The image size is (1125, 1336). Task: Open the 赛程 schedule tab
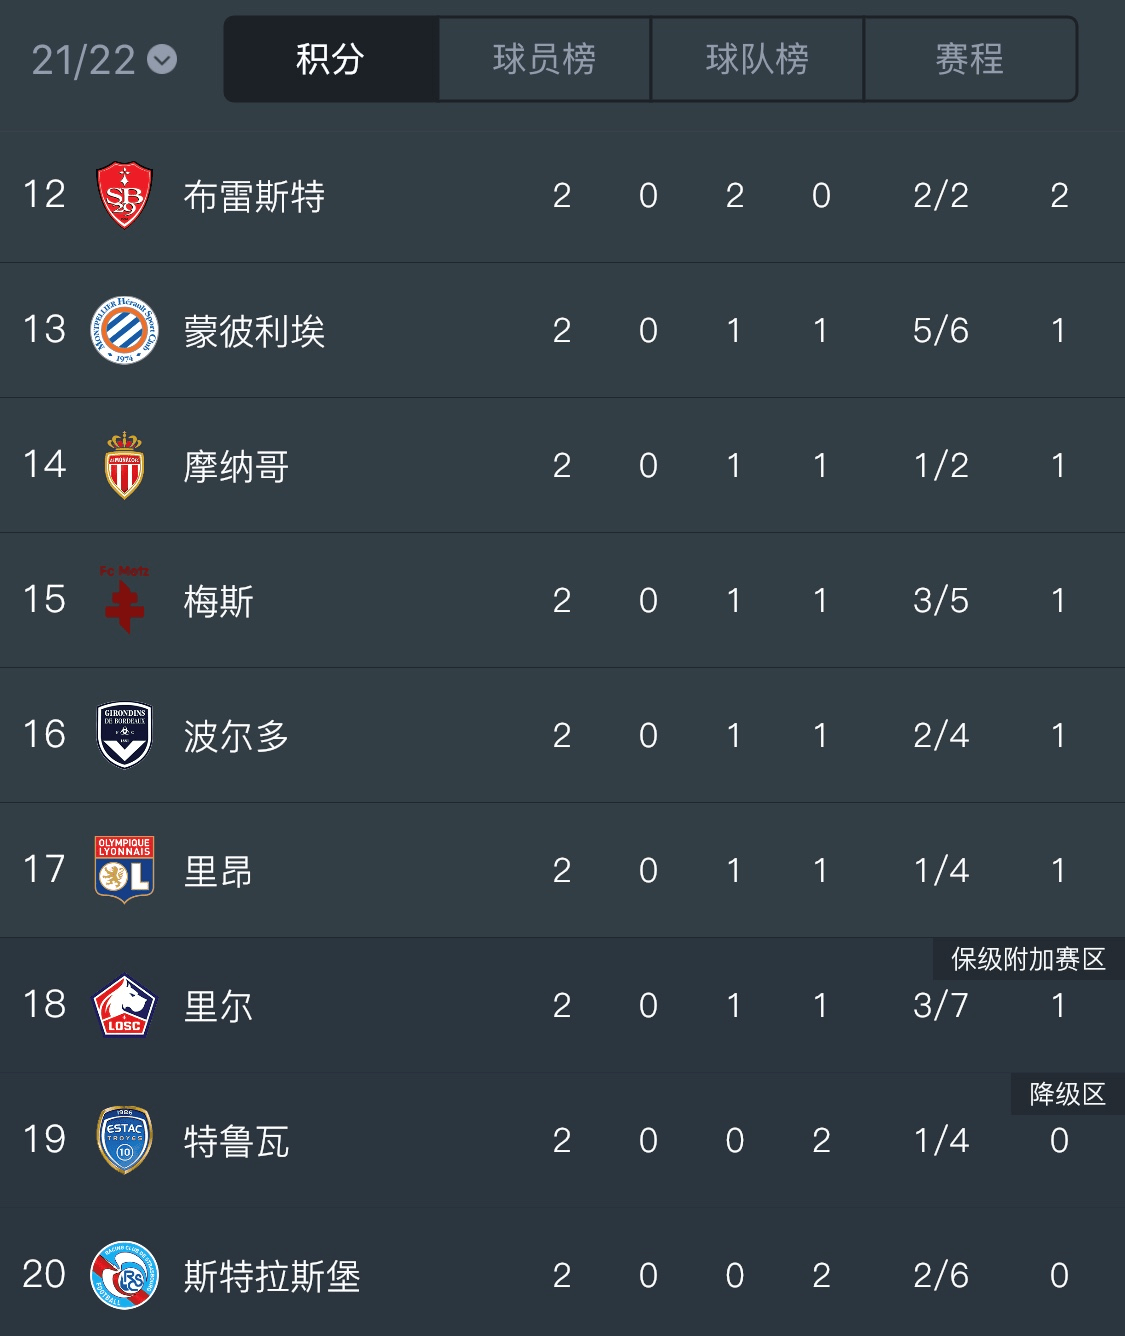click(x=969, y=59)
